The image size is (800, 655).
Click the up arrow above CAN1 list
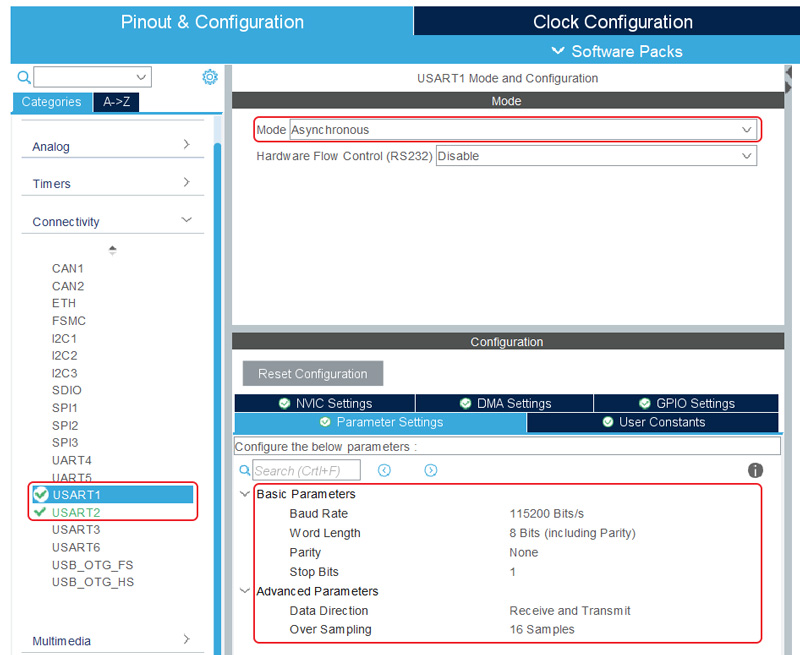coord(112,249)
